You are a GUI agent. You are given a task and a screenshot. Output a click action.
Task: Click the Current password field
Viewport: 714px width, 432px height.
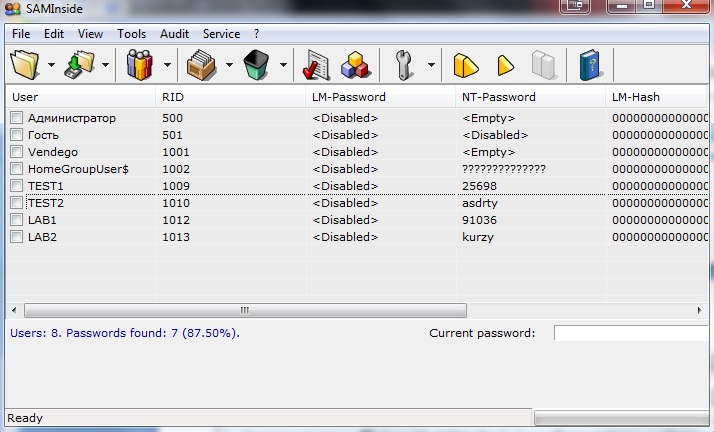pos(631,333)
